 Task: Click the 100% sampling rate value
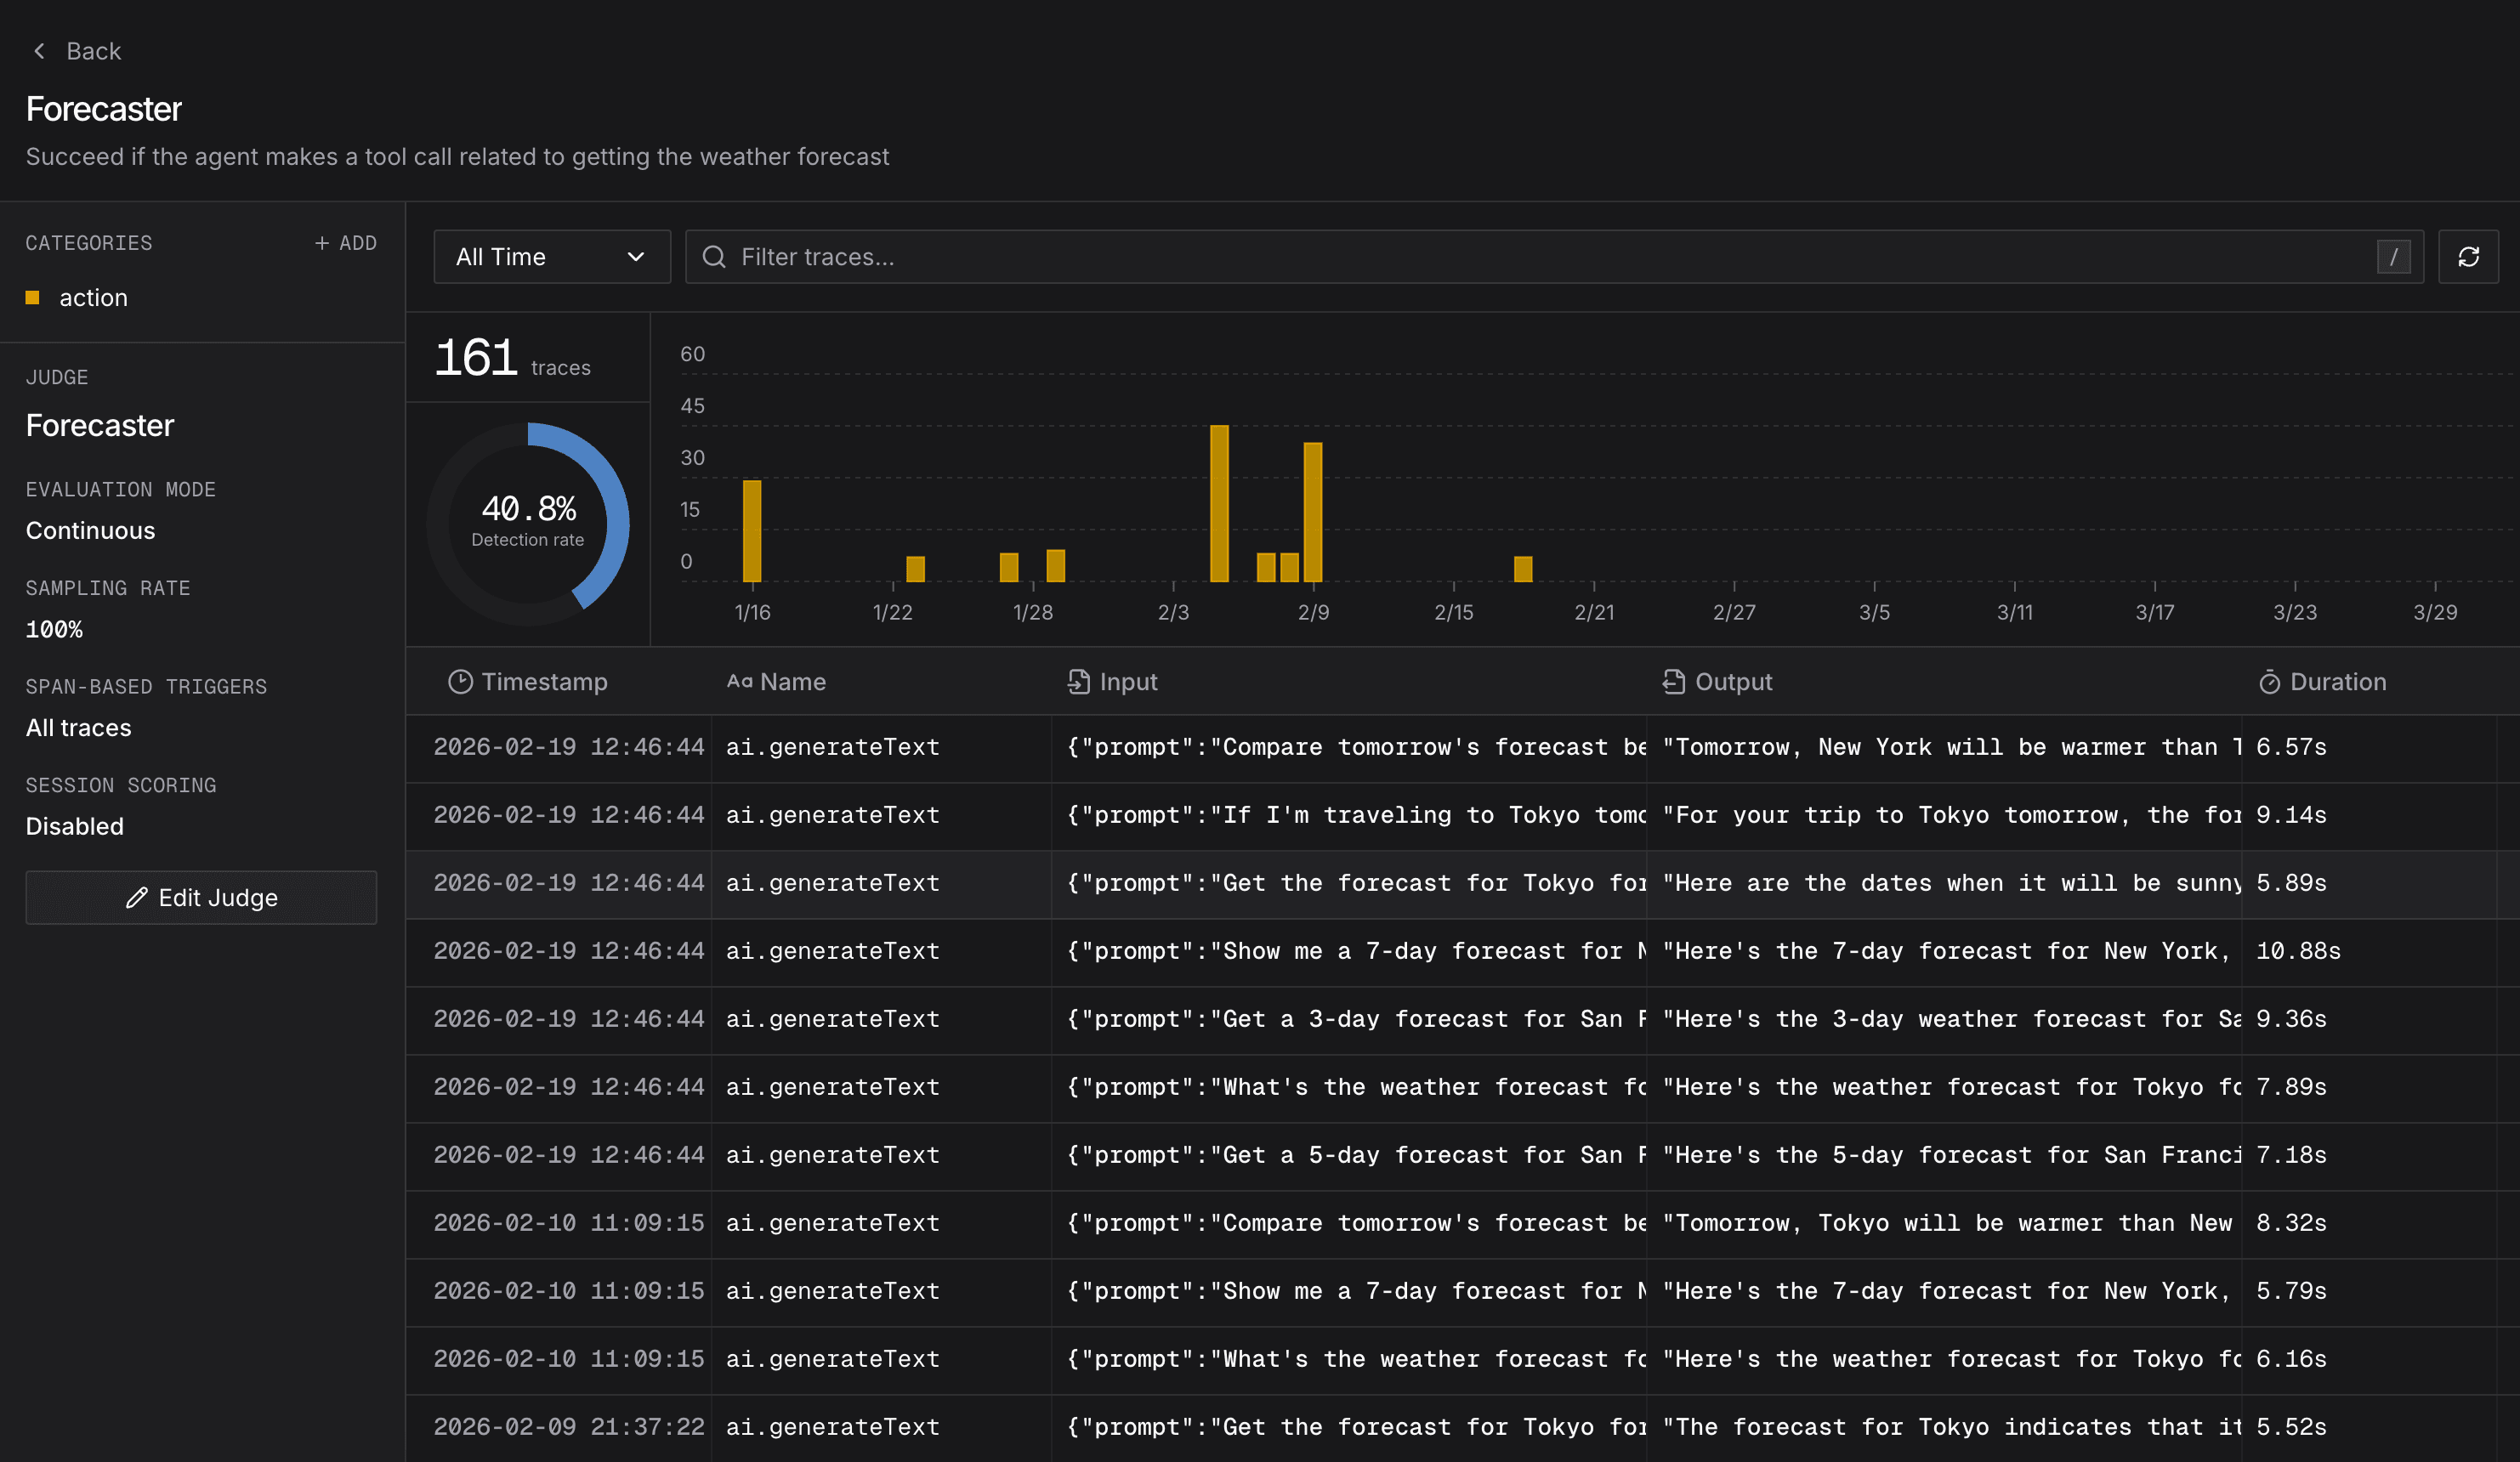(x=54, y=630)
